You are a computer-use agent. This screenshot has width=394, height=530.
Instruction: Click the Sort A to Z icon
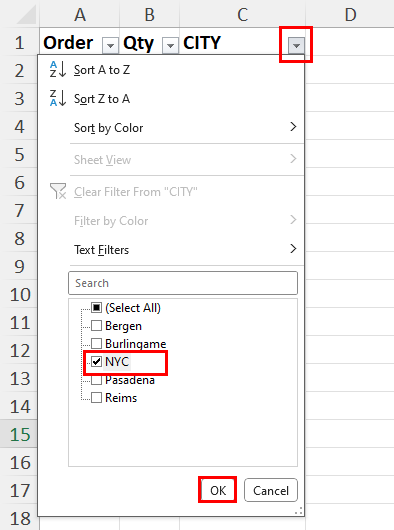57,69
